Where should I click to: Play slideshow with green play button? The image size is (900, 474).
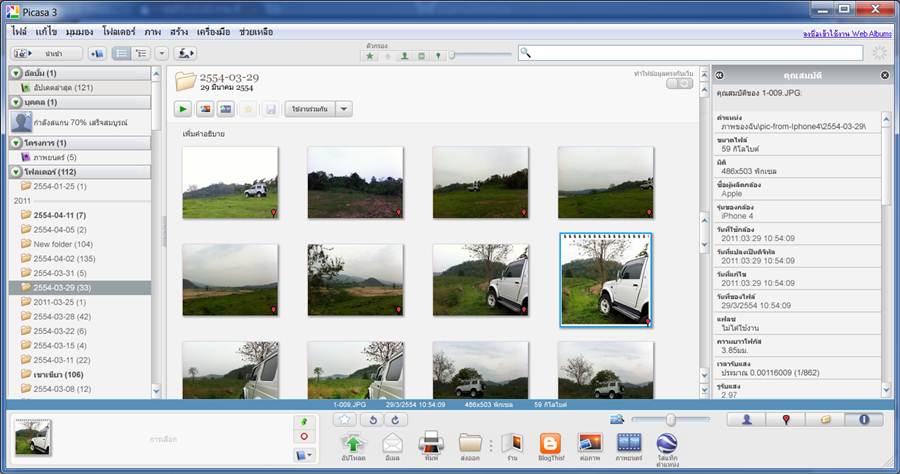point(183,108)
